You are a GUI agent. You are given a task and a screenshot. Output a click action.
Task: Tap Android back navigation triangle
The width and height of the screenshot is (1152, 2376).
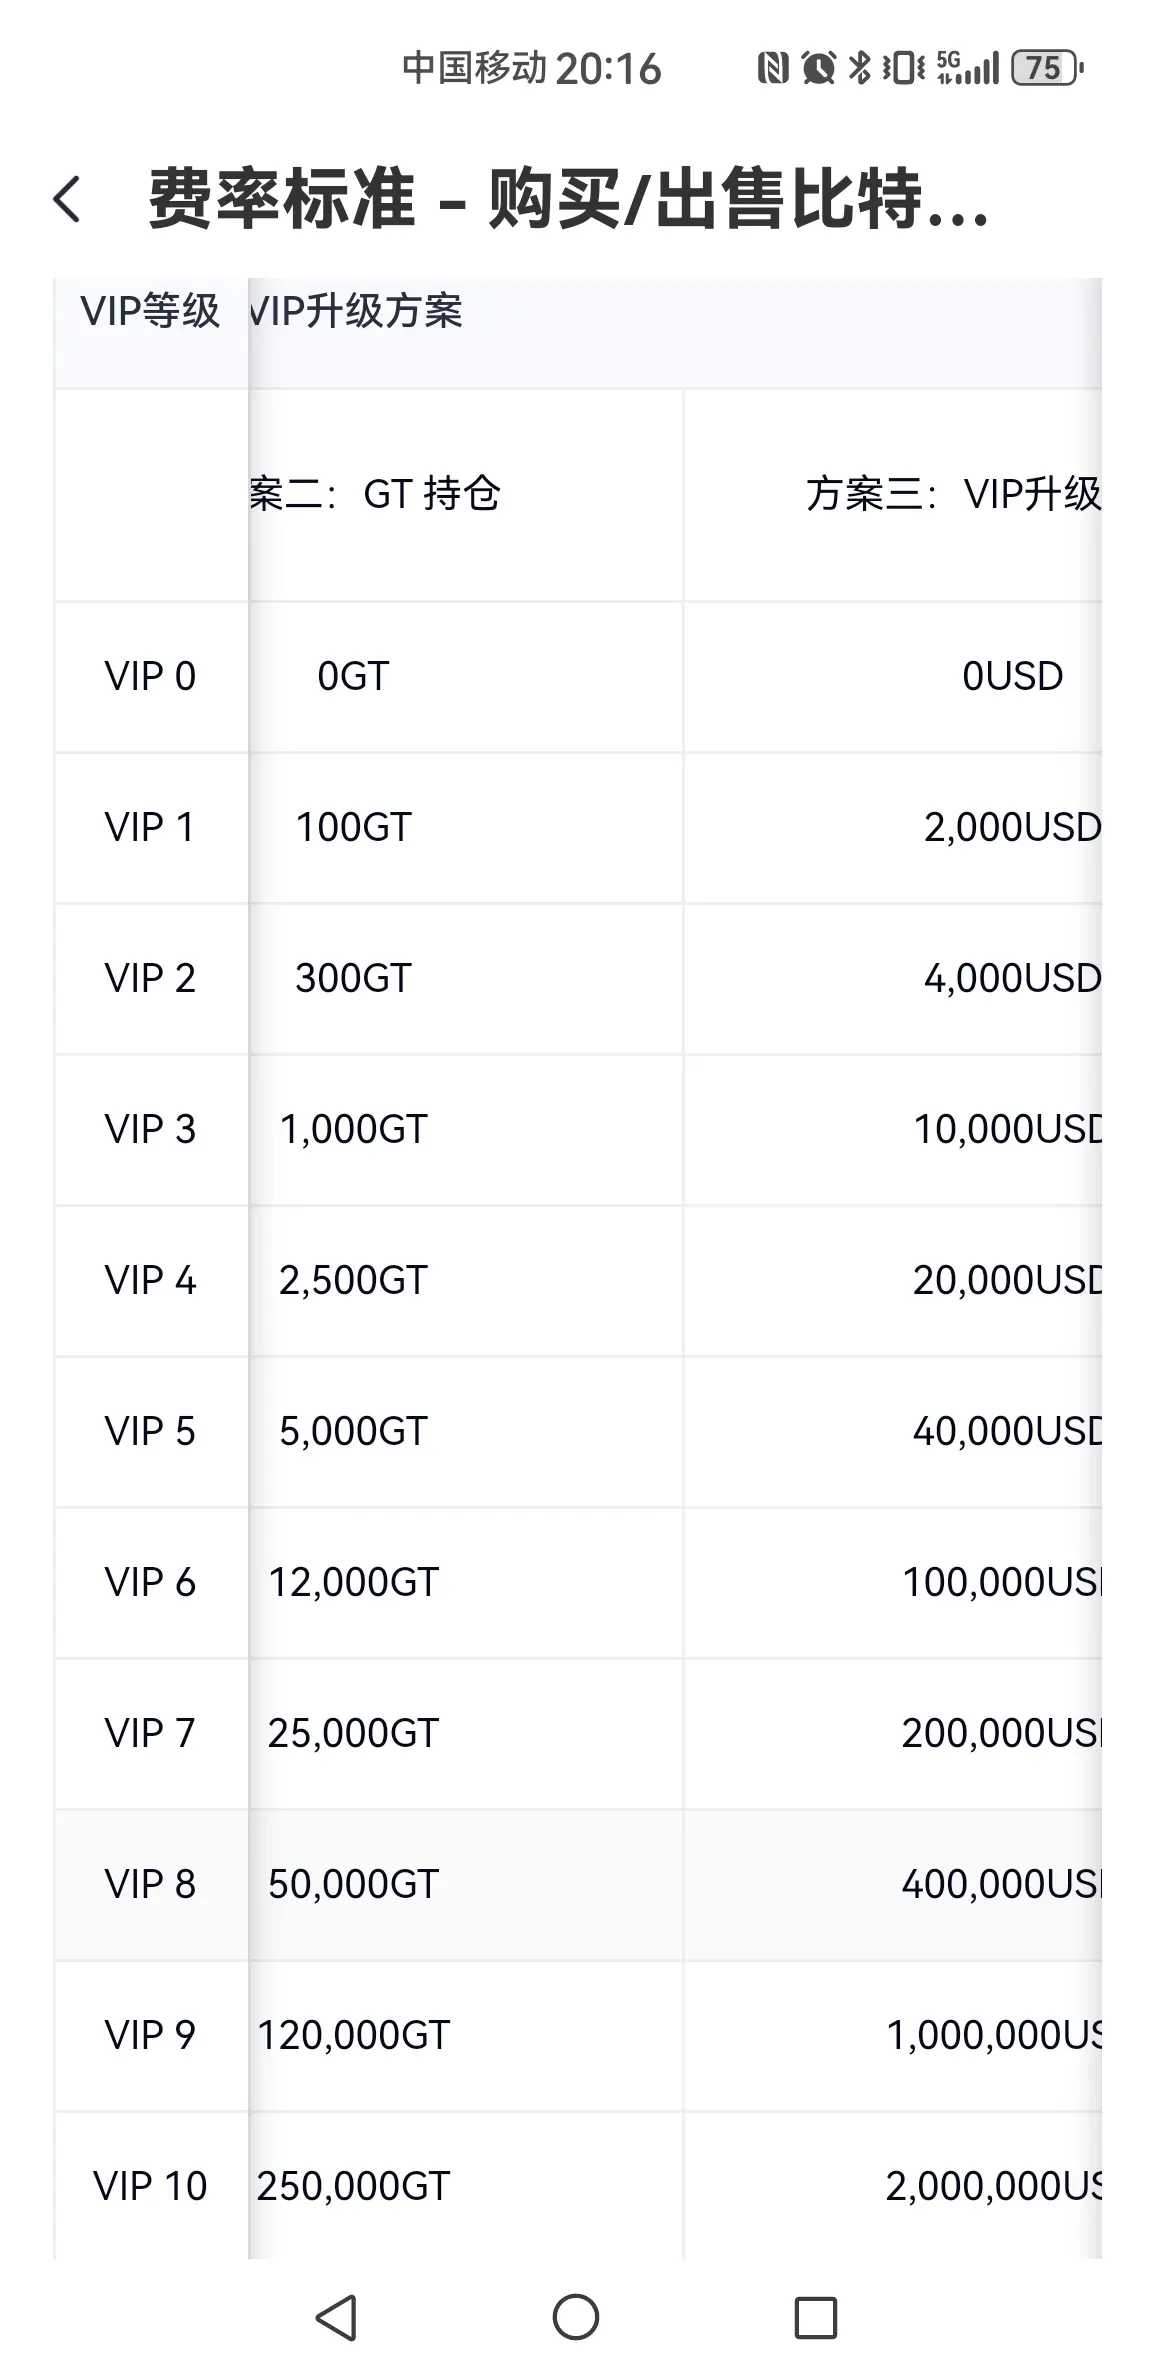pyautogui.click(x=337, y=2317)
